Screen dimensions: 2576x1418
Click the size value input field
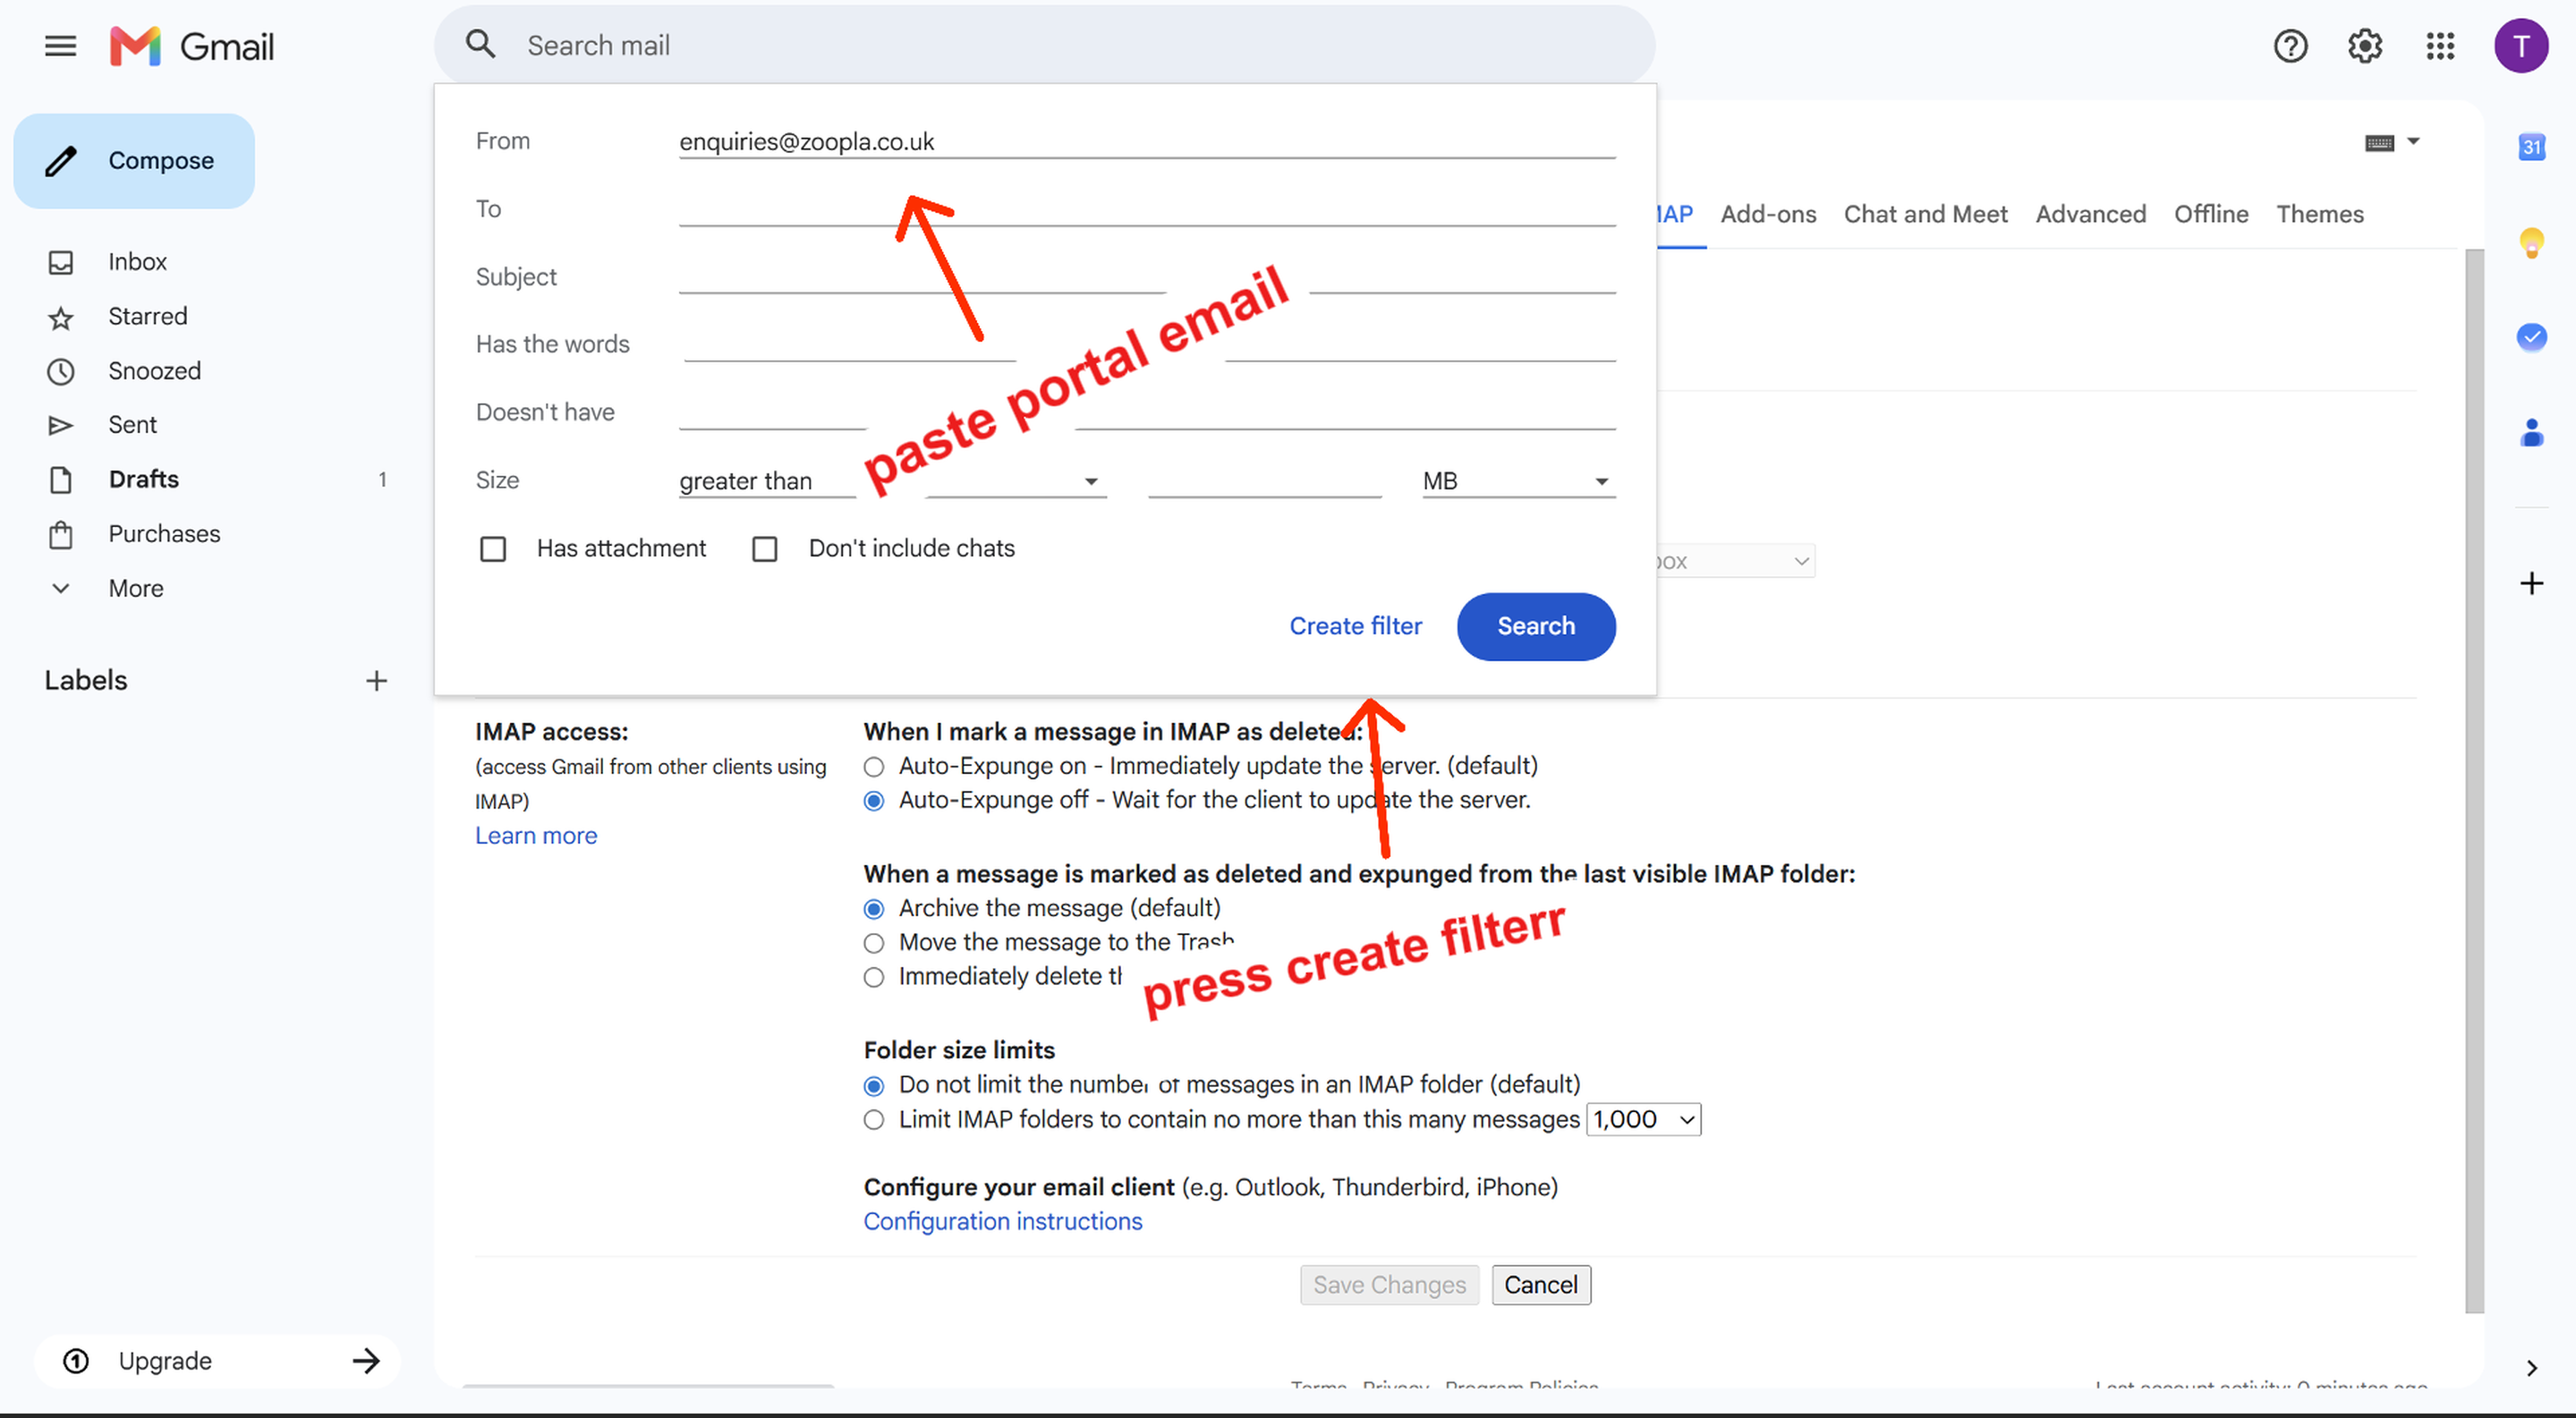tap(1264, 481)
